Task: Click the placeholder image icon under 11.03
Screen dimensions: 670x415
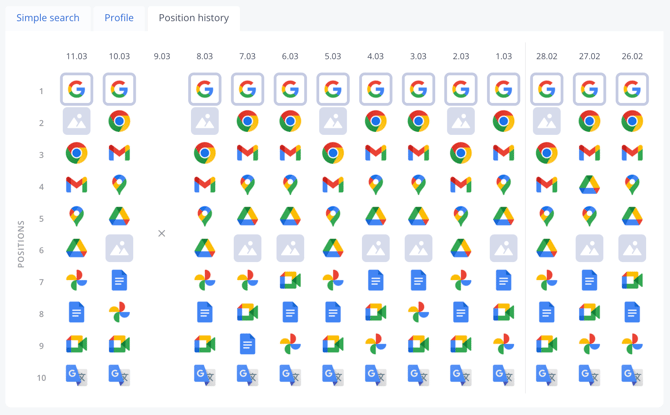Action: pyautogui.click(x=76, y=122)
